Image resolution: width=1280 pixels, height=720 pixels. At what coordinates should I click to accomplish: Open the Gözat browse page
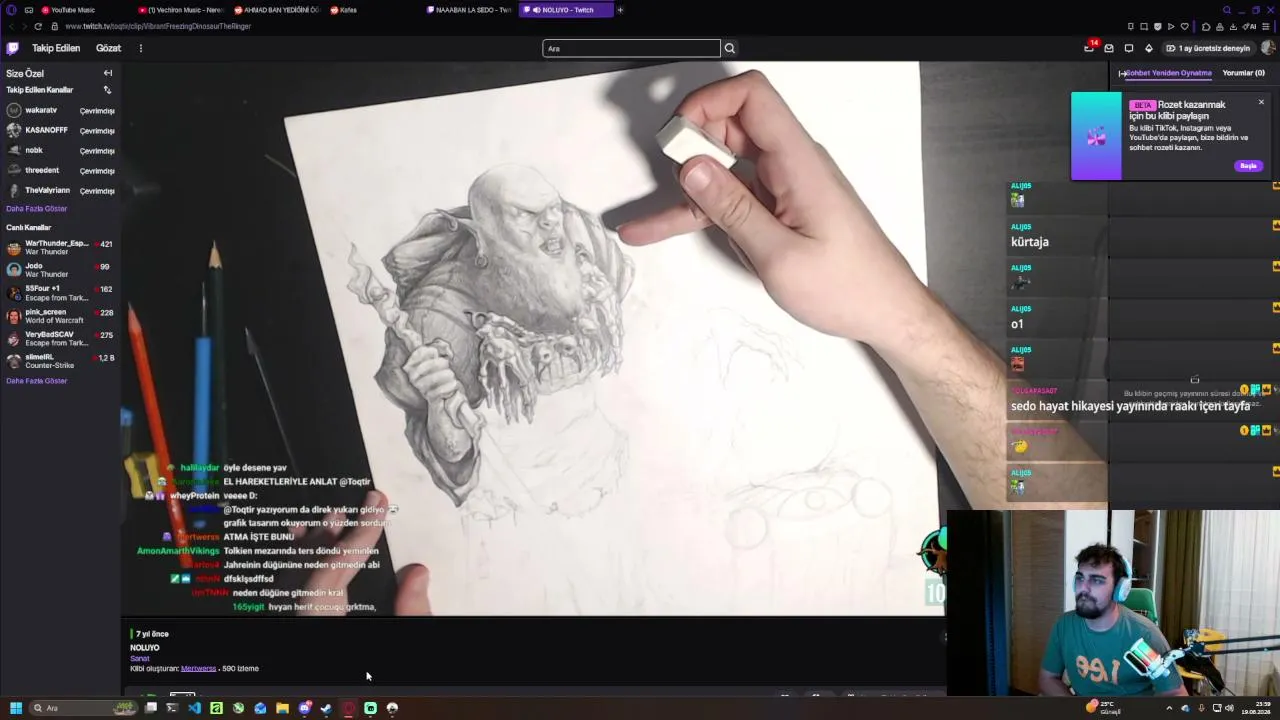tap(108, 48)
